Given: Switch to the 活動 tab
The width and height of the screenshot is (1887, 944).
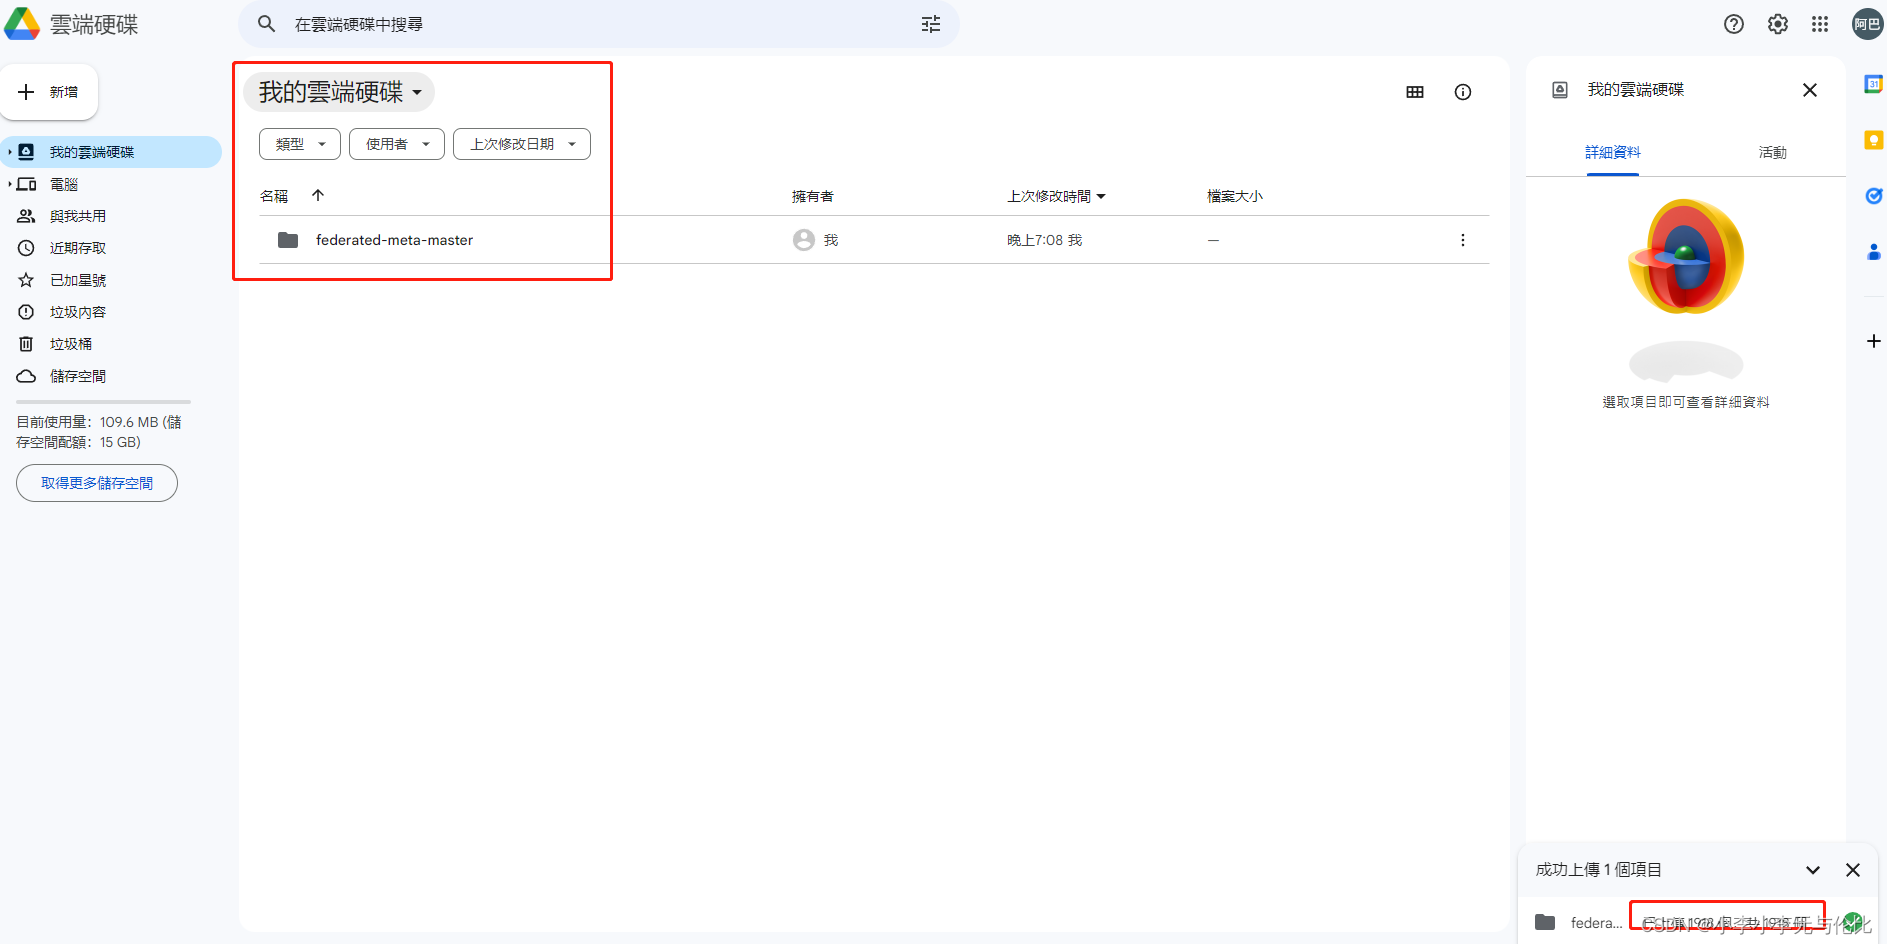Looking at the screenshot, I should pos(1772,152).
